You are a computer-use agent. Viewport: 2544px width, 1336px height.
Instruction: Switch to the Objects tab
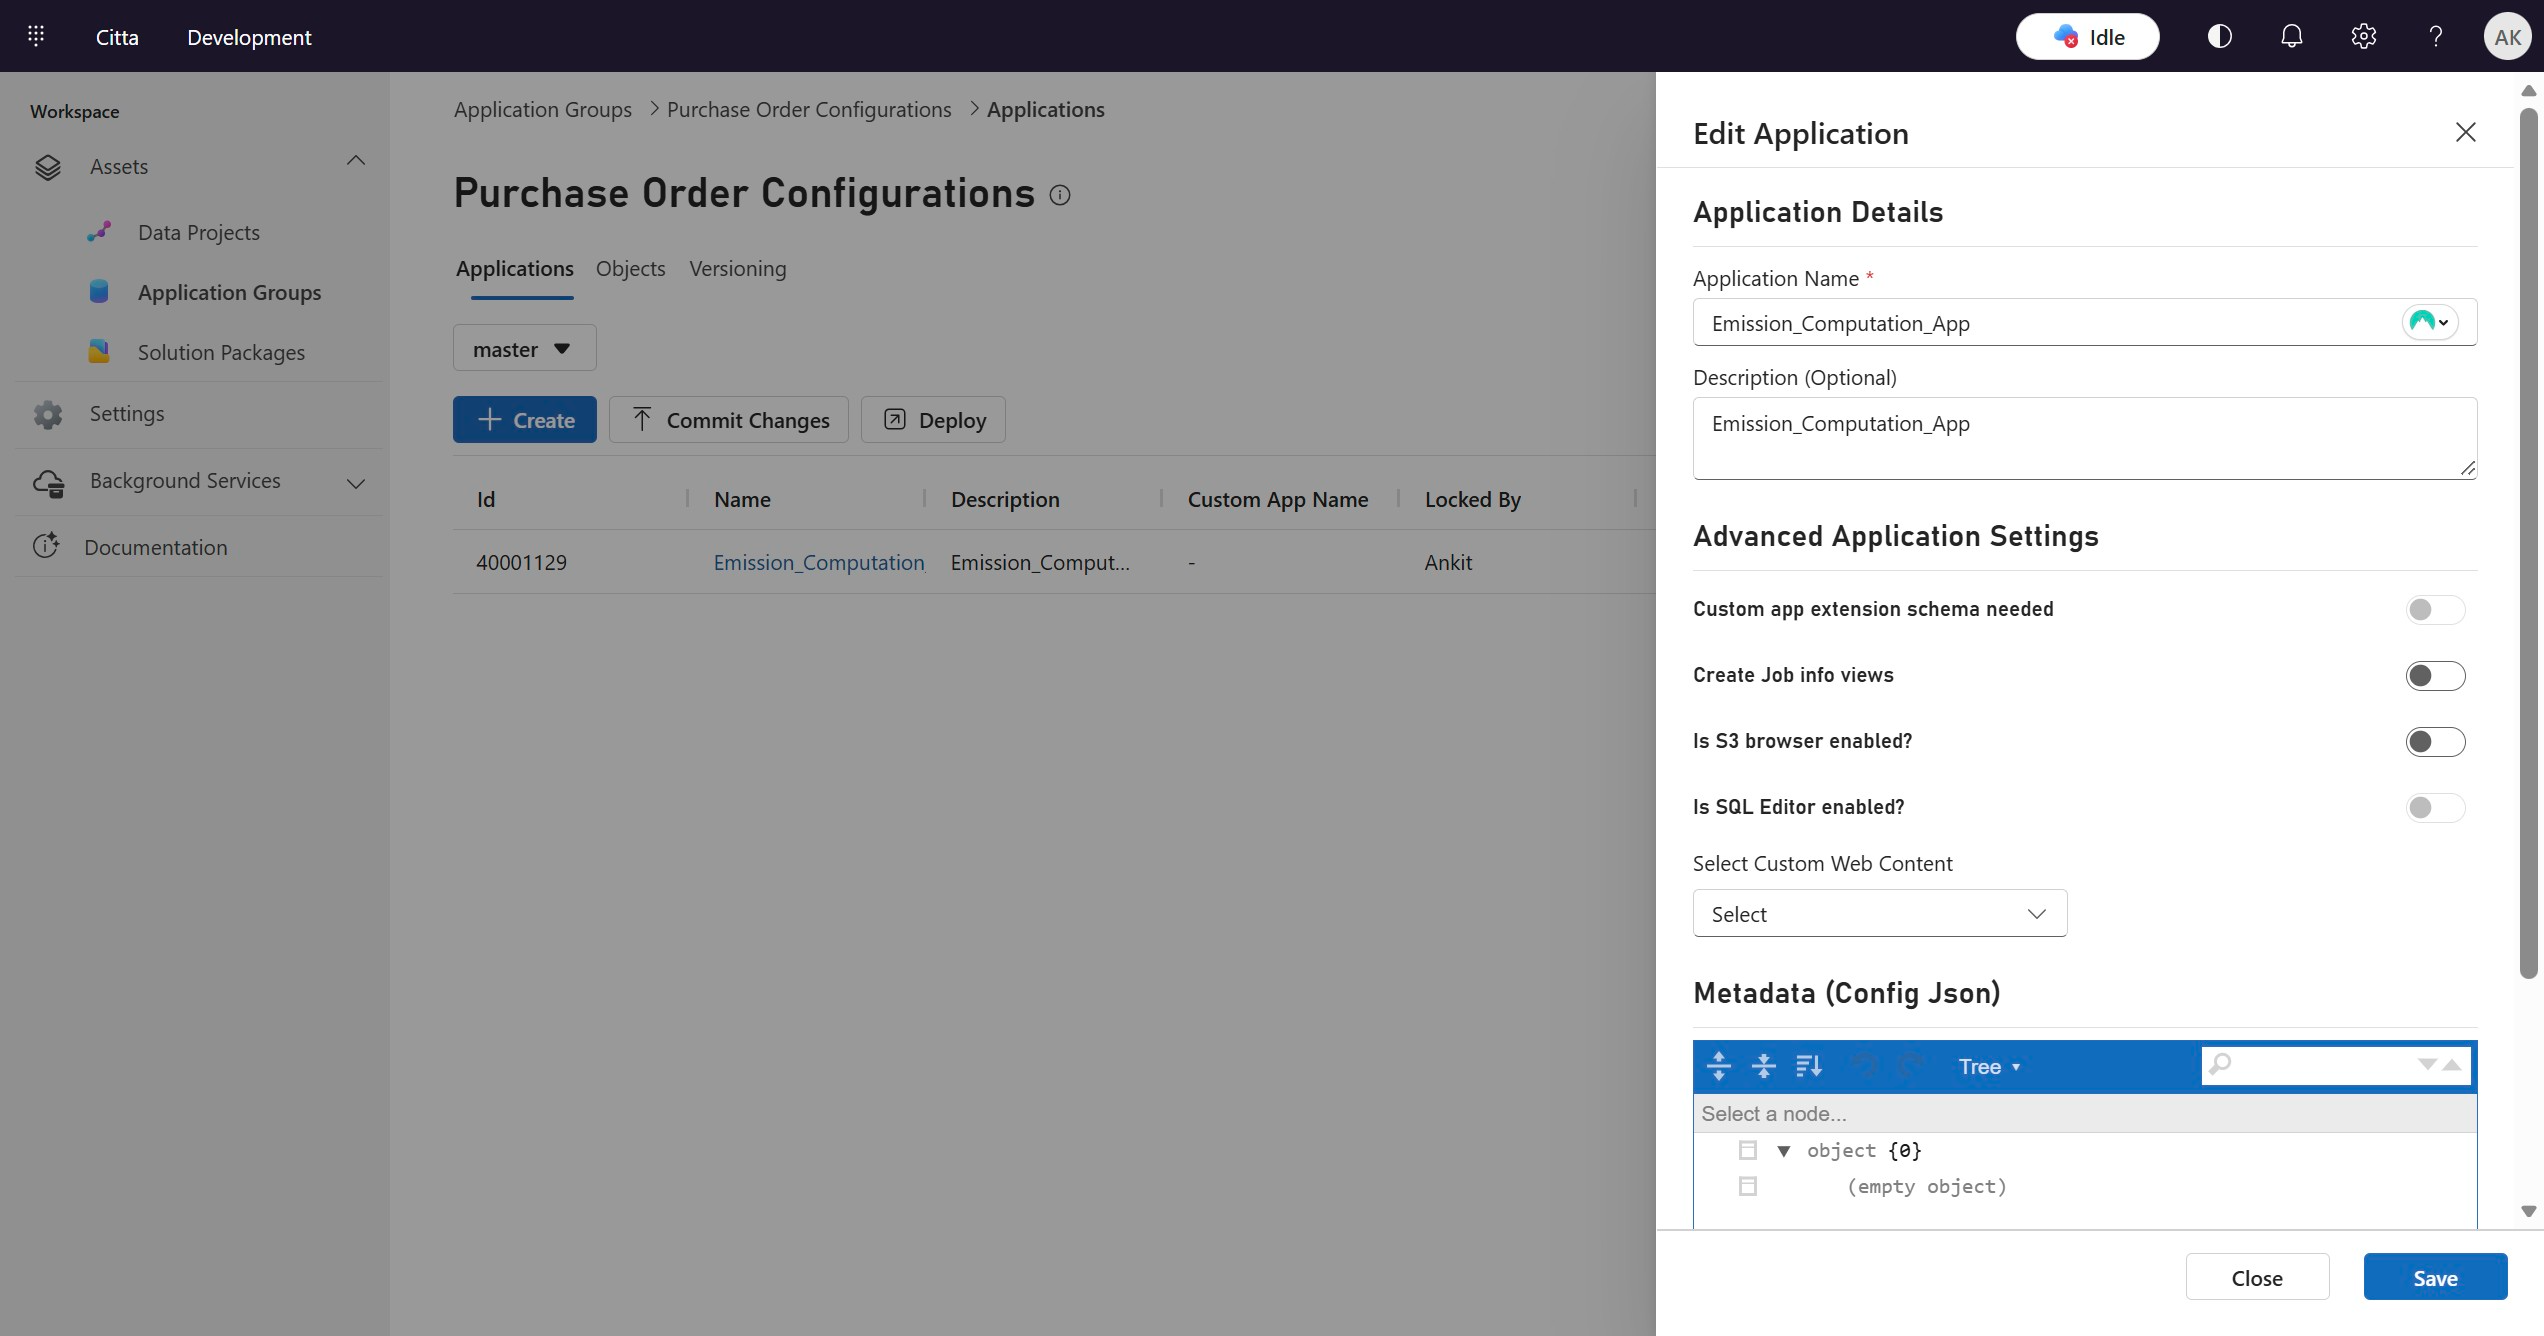[630, 269]
